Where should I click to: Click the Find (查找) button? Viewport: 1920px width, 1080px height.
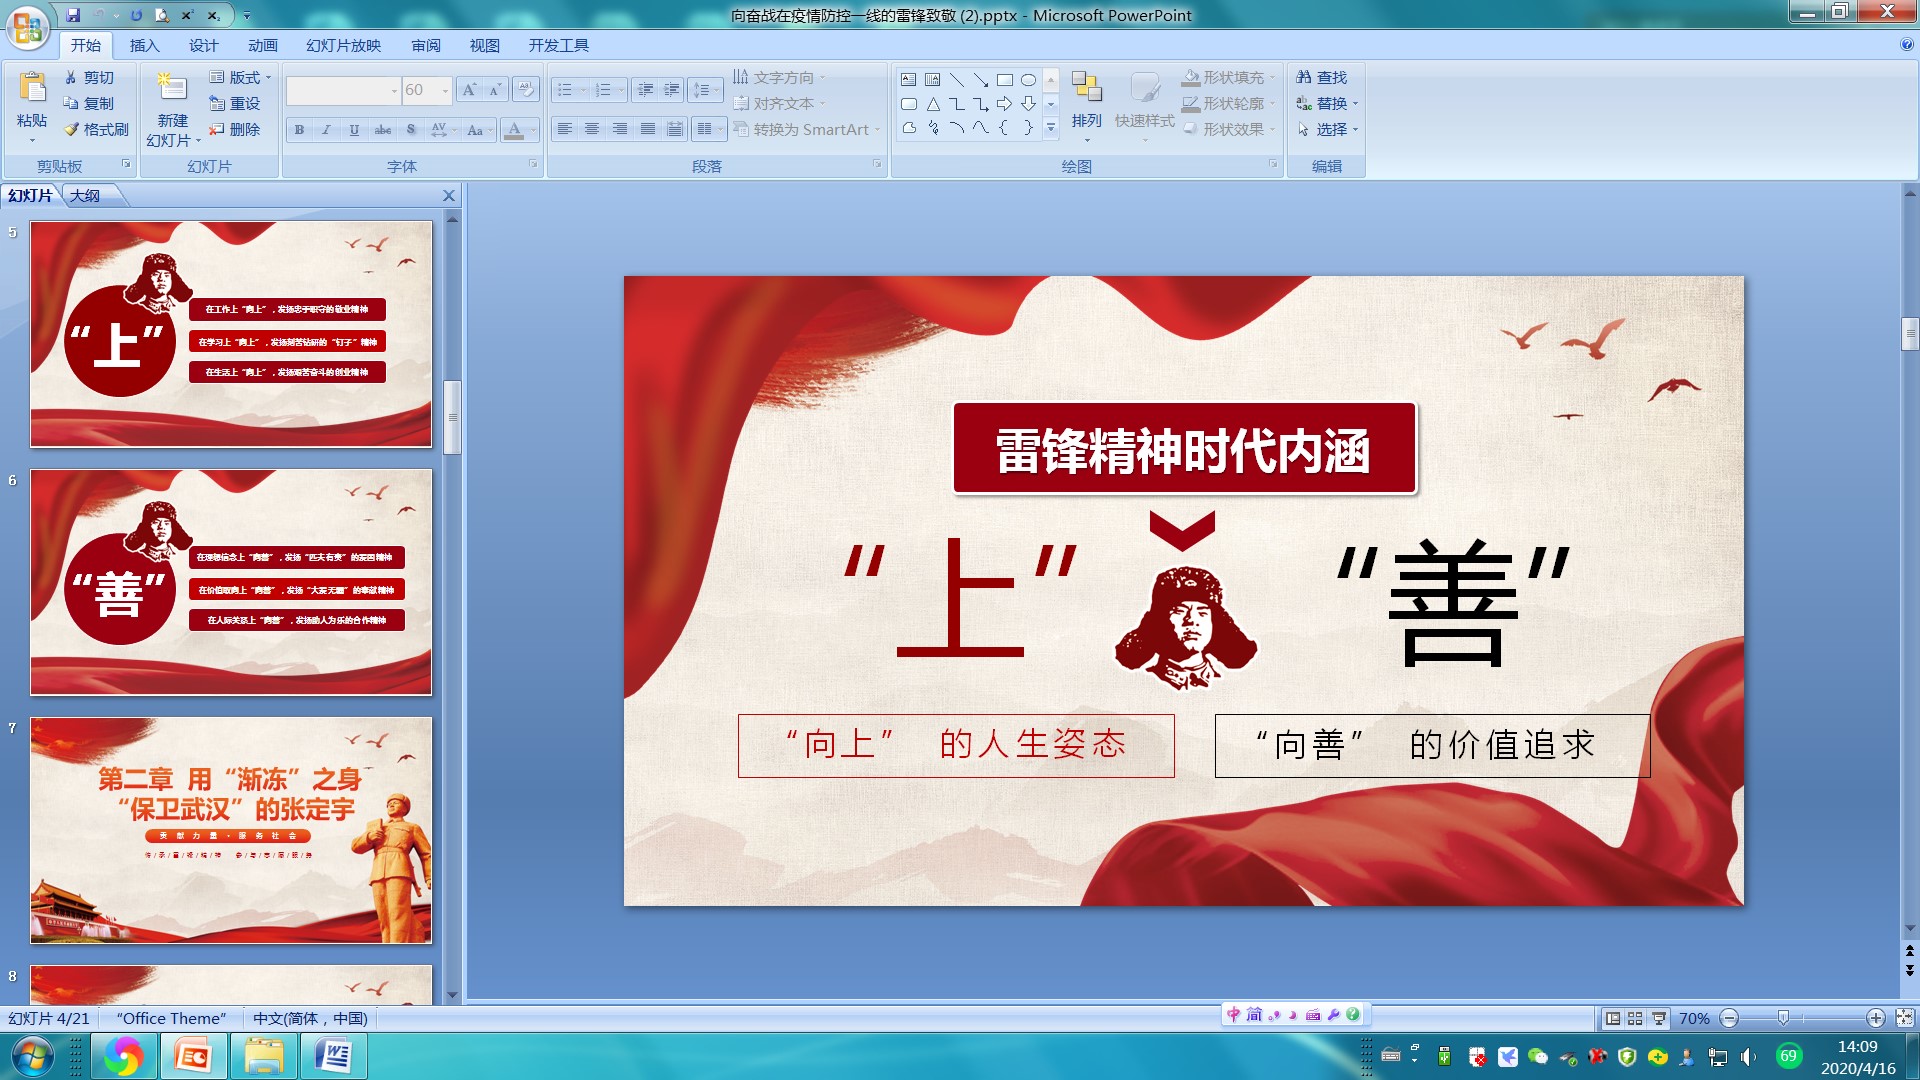(x=1322, y=77)
